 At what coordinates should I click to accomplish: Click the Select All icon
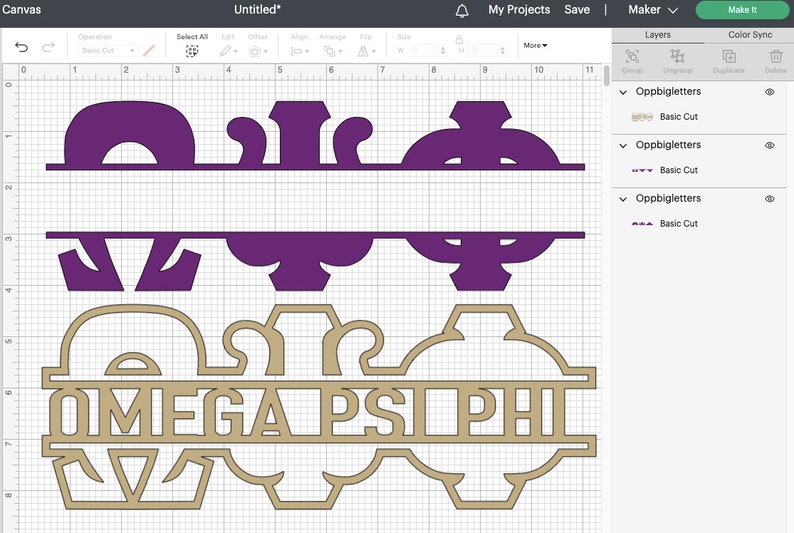tap(192, 51)
